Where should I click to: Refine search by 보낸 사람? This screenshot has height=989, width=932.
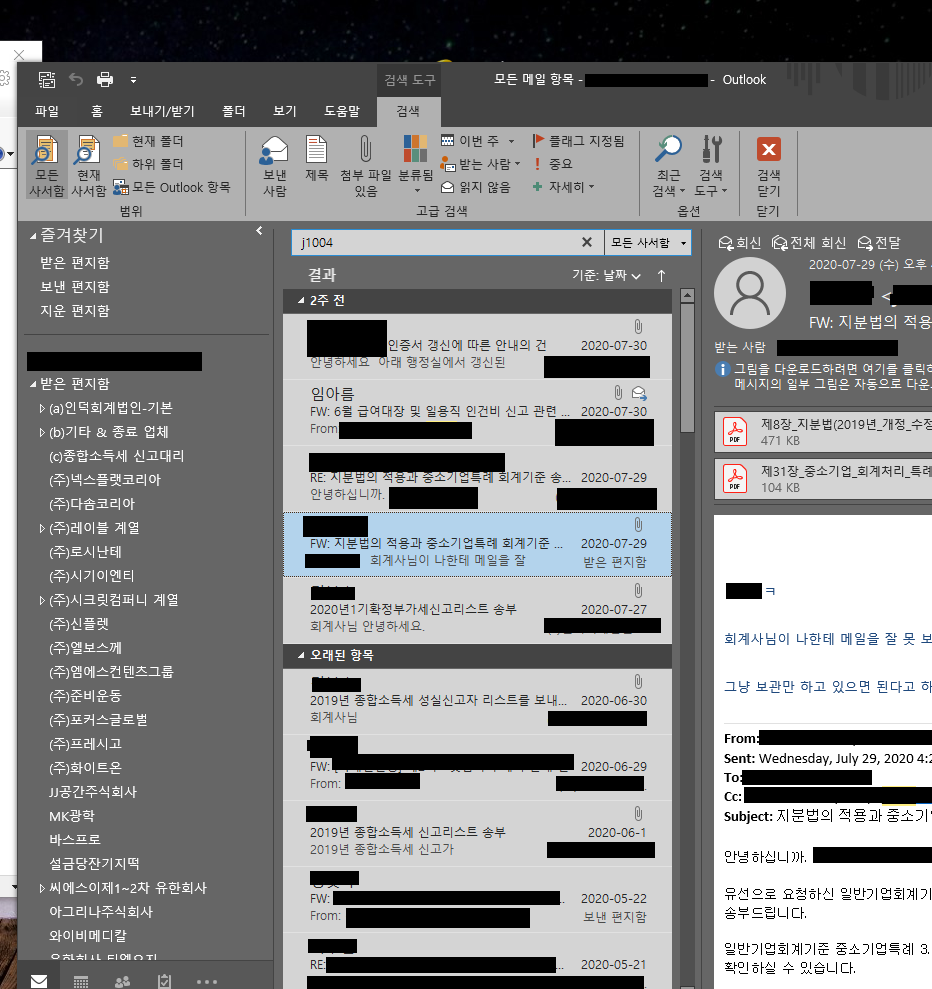(275, 166)
